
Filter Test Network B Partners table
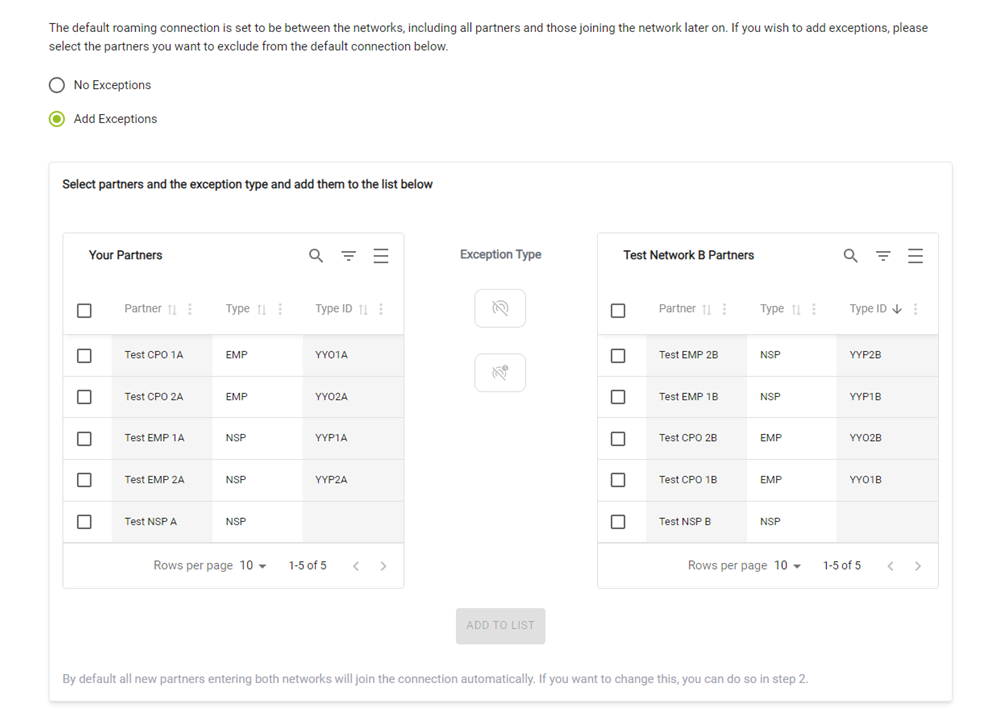point(883,256)
